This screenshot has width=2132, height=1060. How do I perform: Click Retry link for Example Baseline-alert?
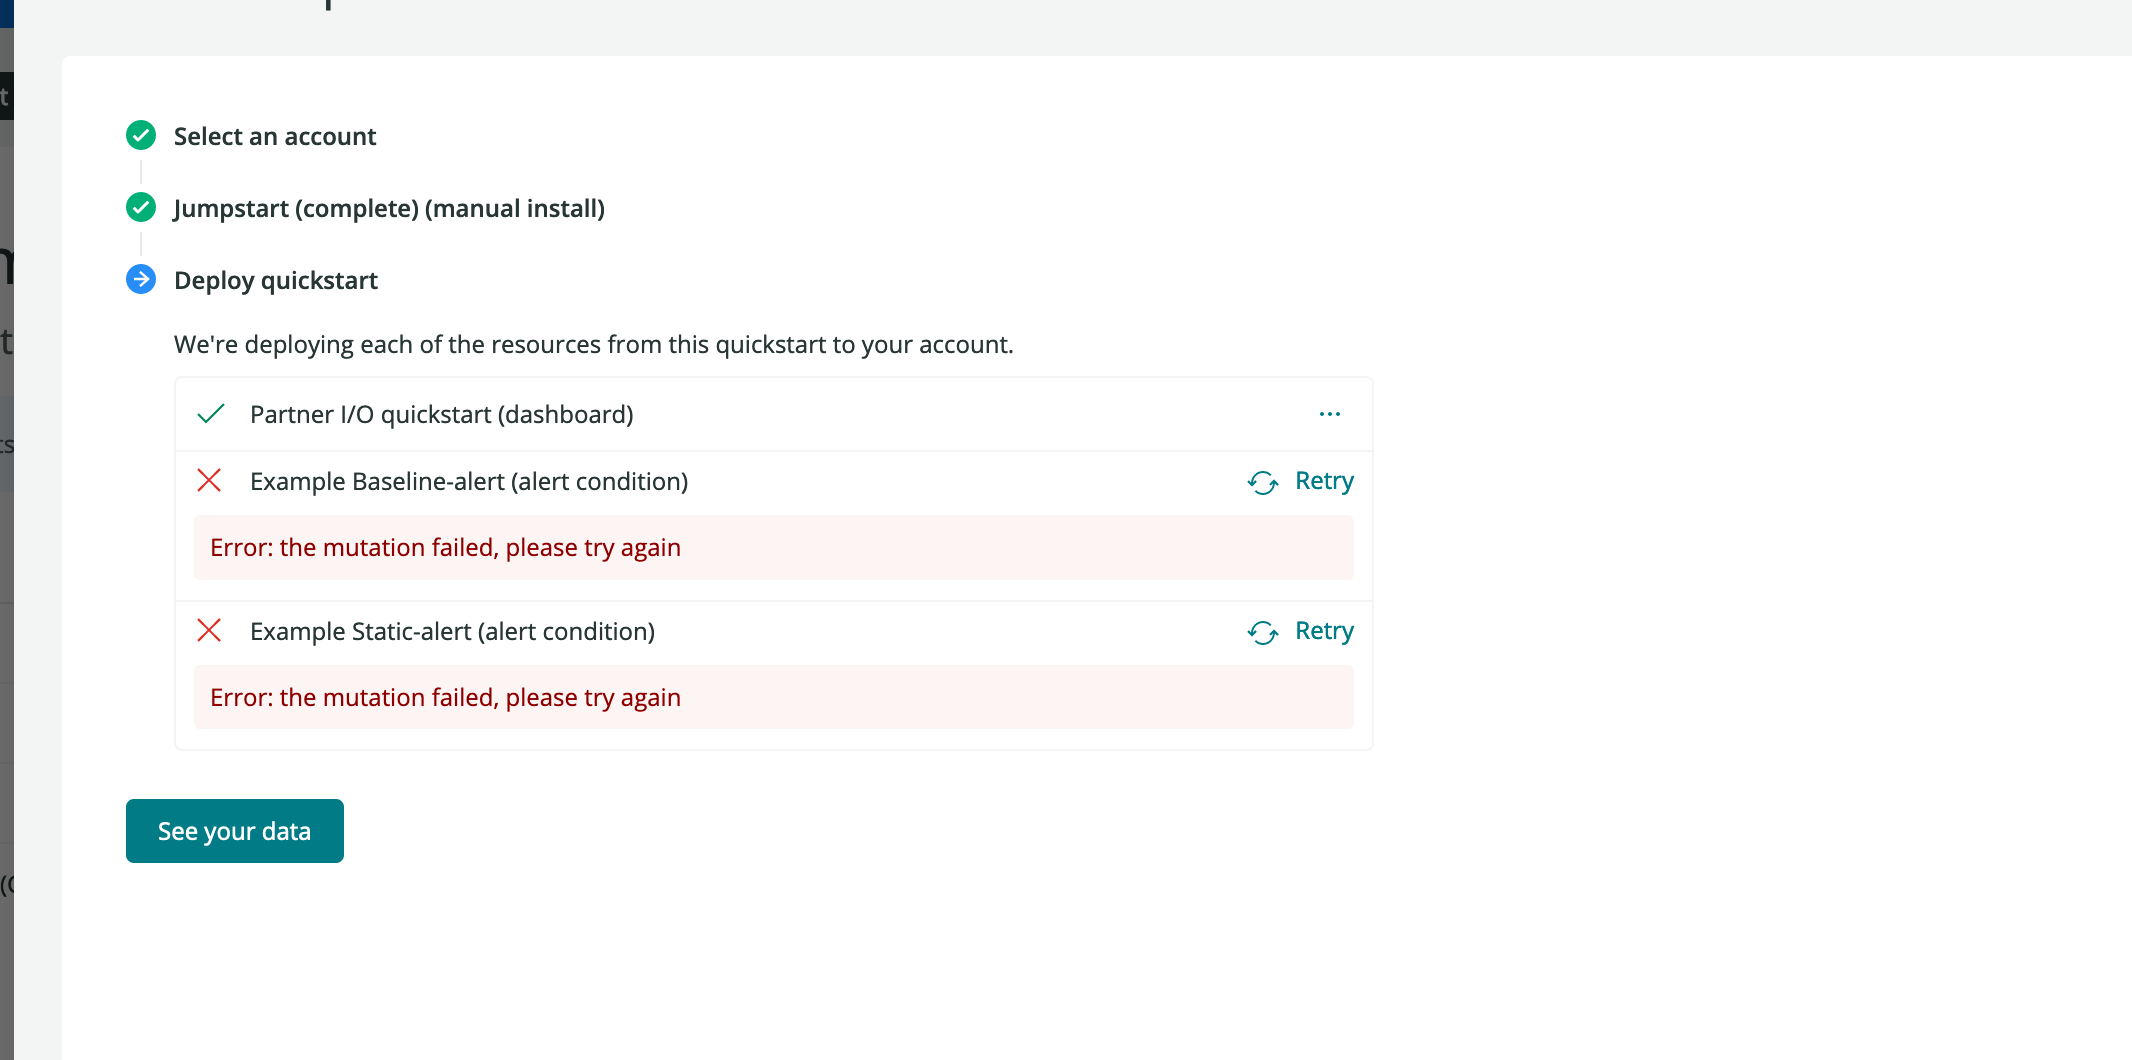click(x=1324, y=480)
